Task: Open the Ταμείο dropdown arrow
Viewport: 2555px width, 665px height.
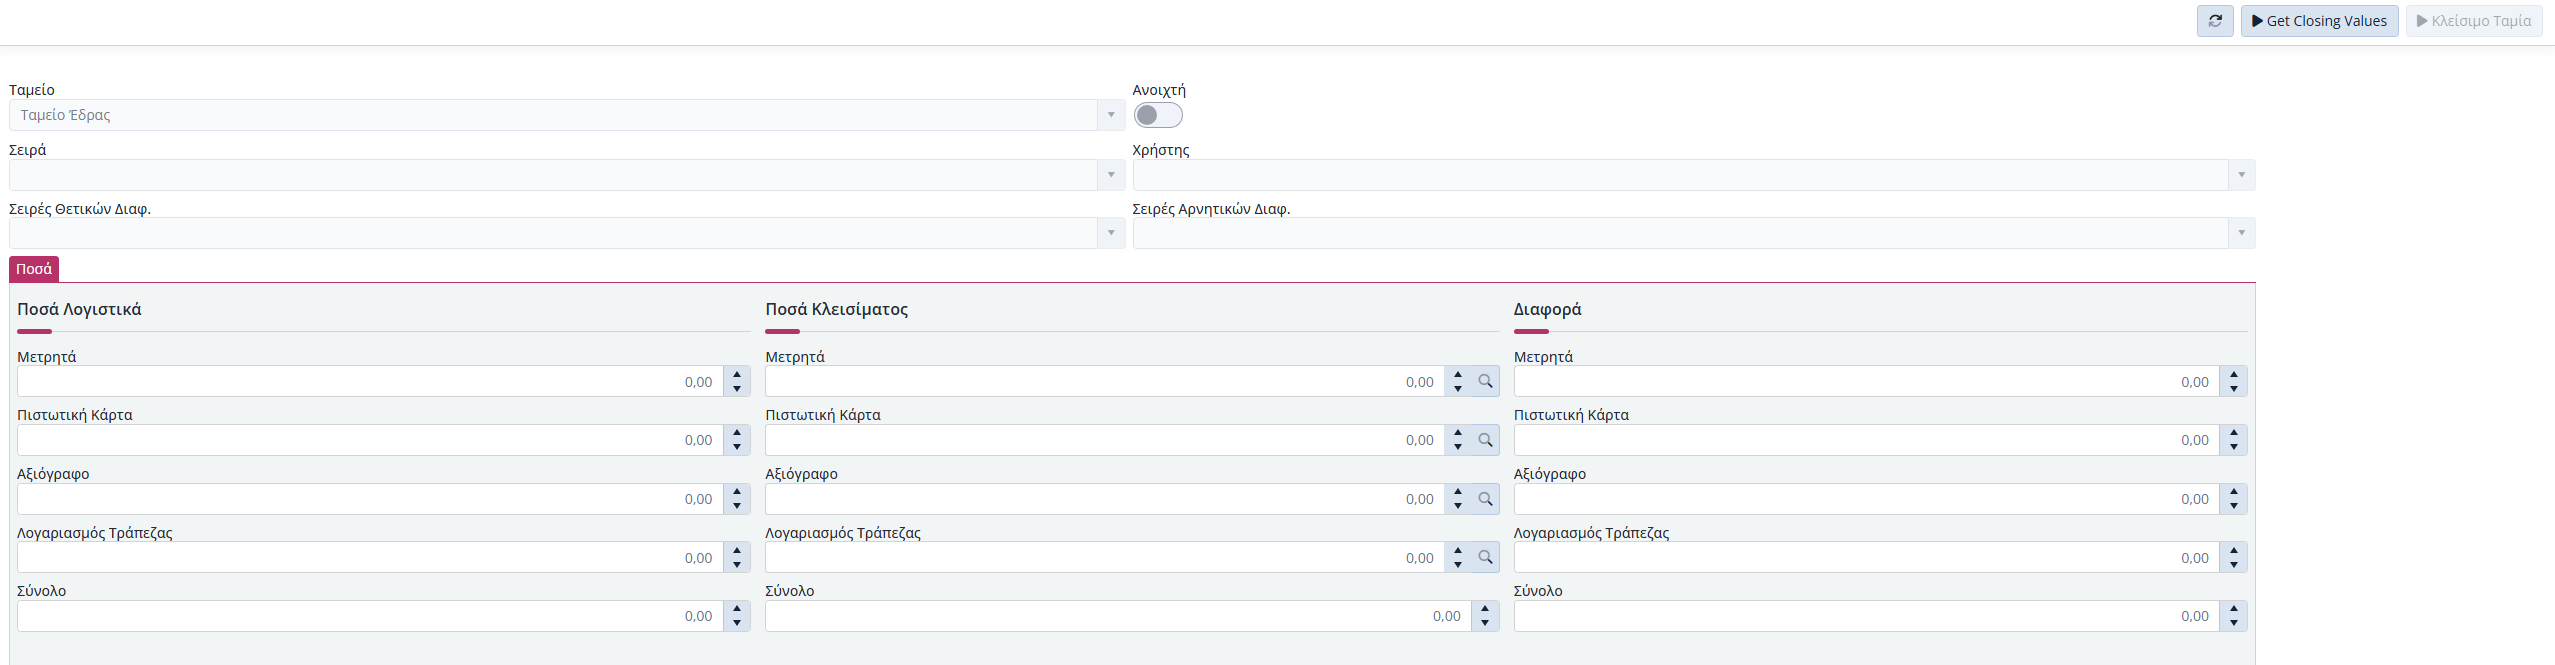Action: pyautogui.click(x=1110, y=115)
